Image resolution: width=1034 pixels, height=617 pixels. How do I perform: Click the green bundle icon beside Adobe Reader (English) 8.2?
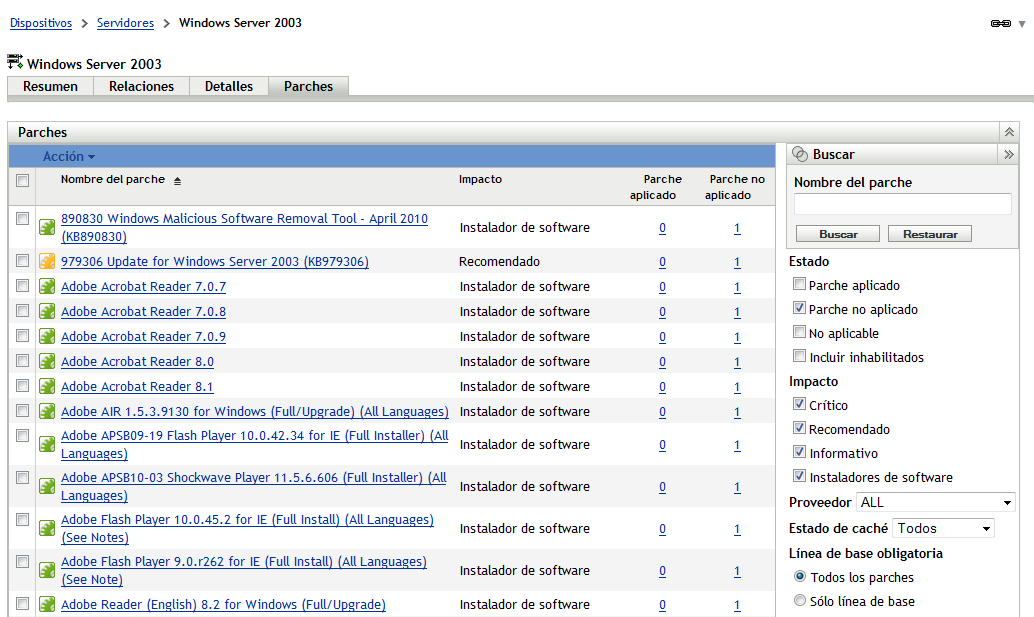tap(46, 605)
